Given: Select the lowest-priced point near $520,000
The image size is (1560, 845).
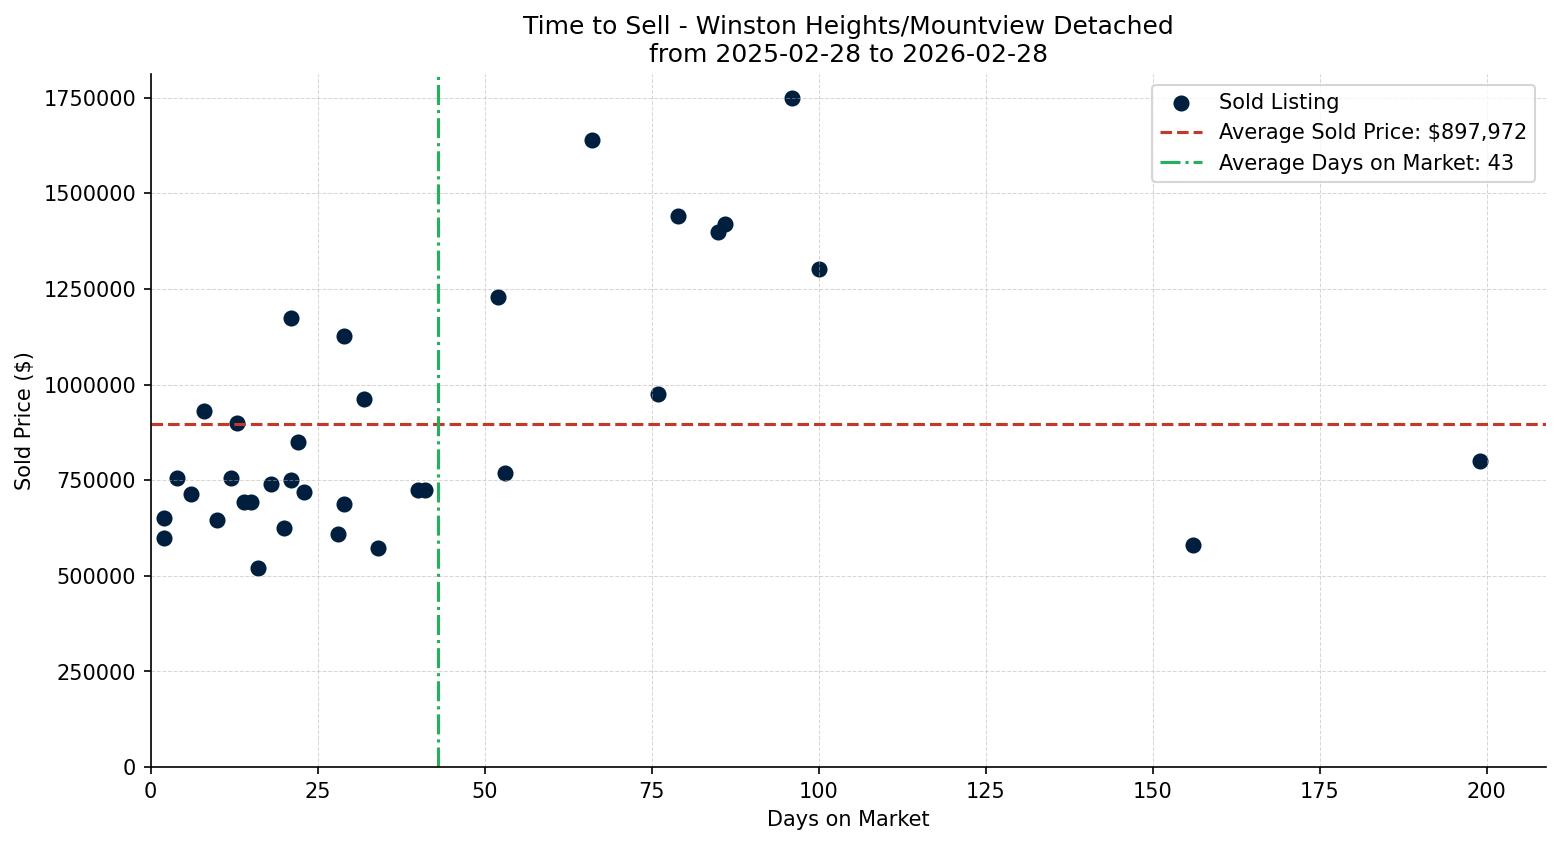Looking at the screenshot, I should point(258,568).
